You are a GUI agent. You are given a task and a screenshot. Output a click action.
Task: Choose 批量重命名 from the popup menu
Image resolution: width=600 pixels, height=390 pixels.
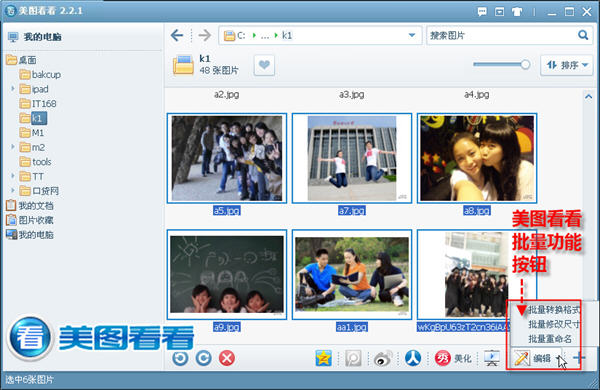pos(550,338)
